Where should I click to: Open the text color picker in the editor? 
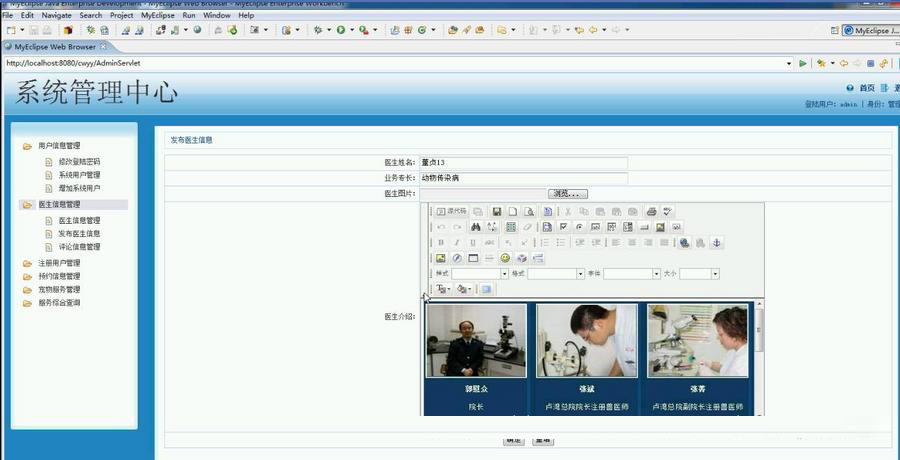tap(443, 289)
